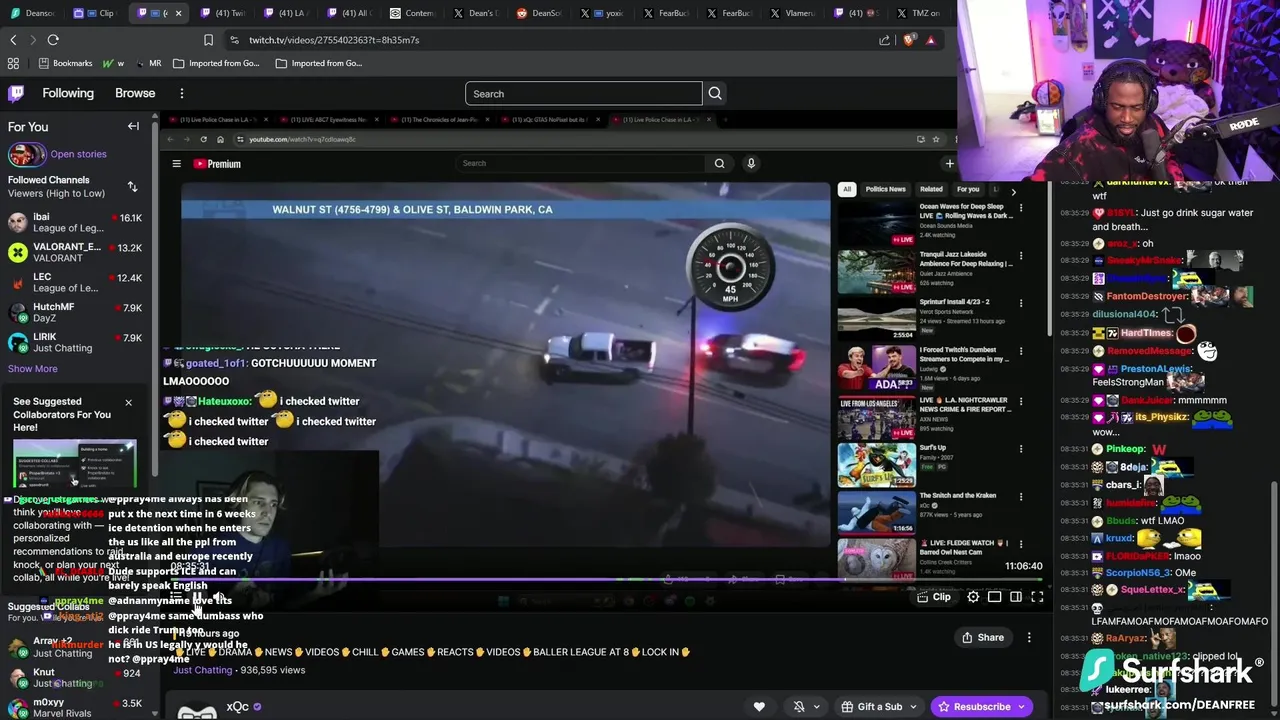The image size is (1280, 720).
Task: Open VALORANT_E channel in followed list
Action: point(75,253)
